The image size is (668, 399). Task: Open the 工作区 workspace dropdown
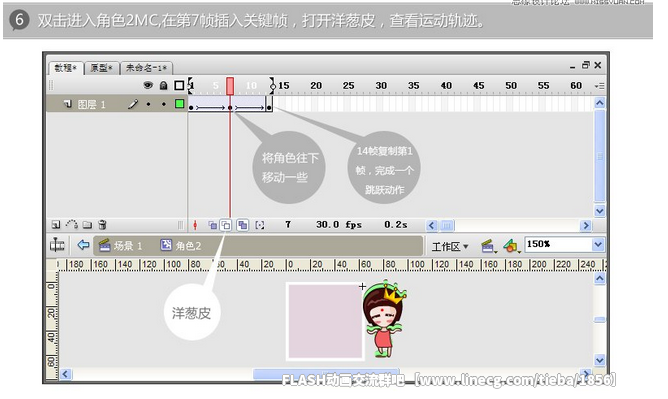(x=450, y=247)
